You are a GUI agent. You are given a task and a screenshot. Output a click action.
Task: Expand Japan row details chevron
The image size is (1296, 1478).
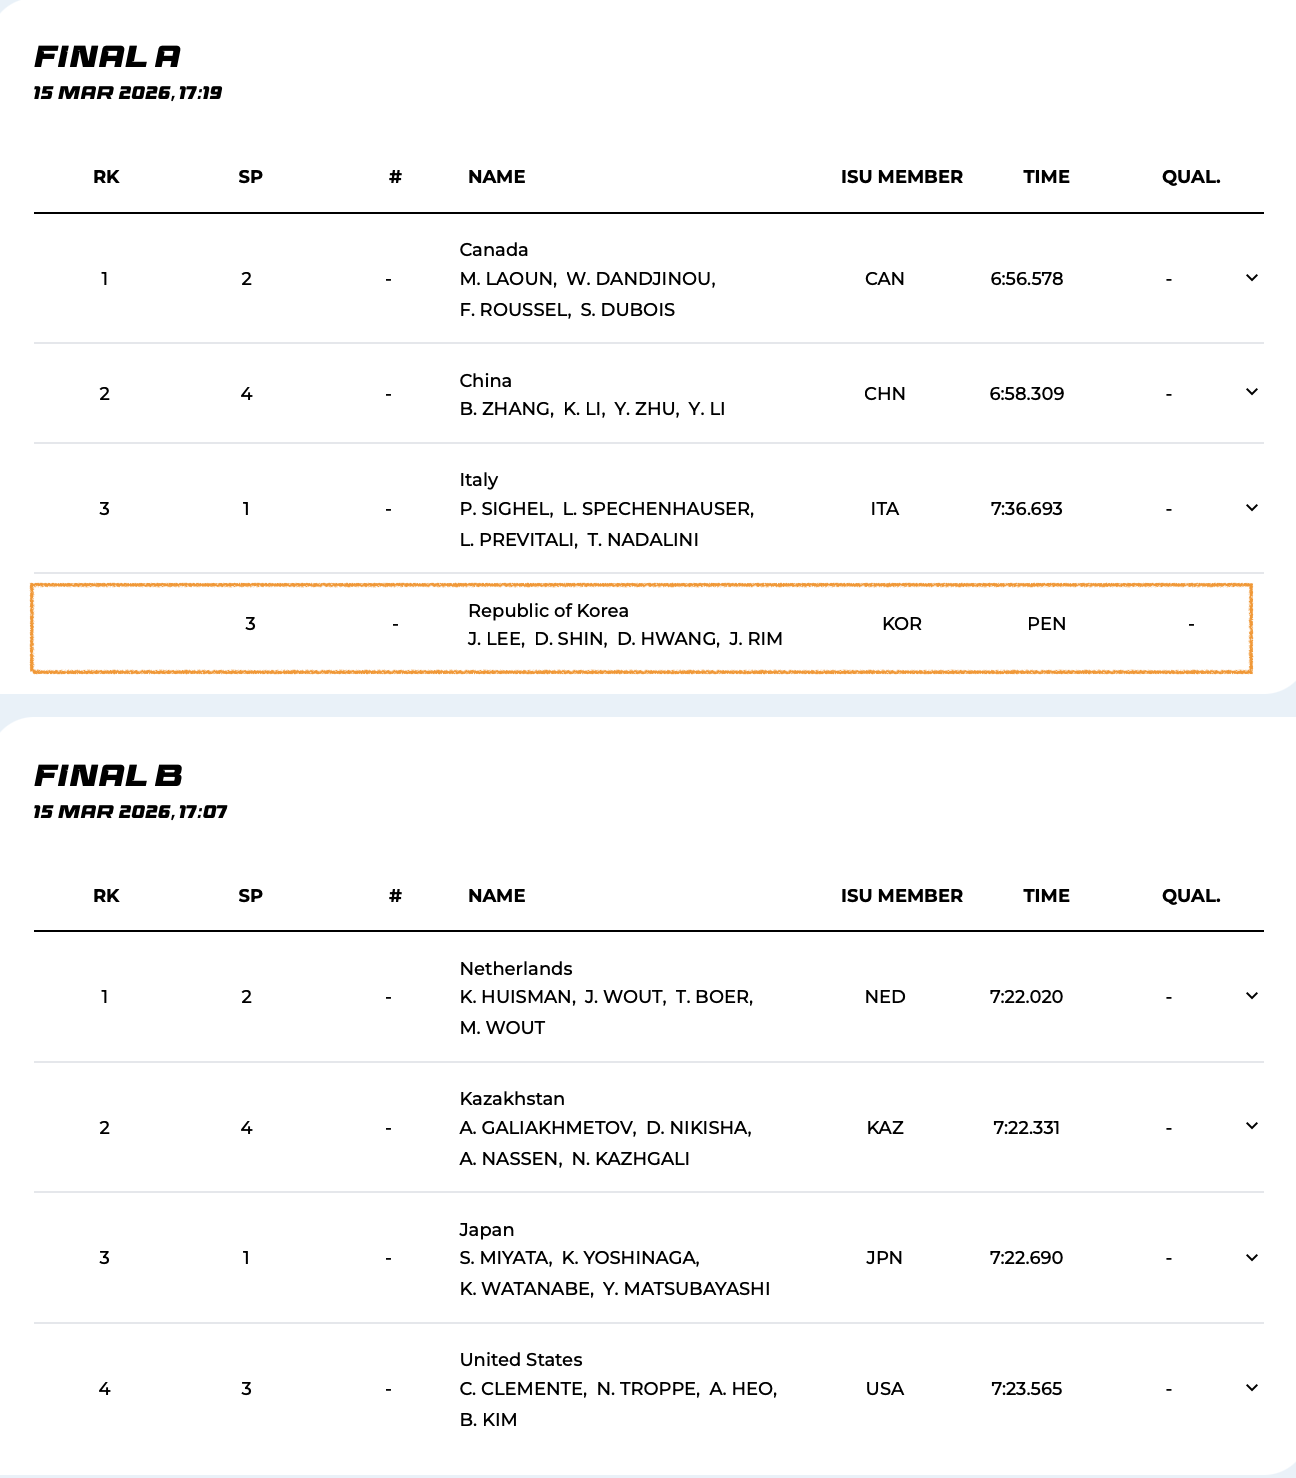pos(1251,1258)
